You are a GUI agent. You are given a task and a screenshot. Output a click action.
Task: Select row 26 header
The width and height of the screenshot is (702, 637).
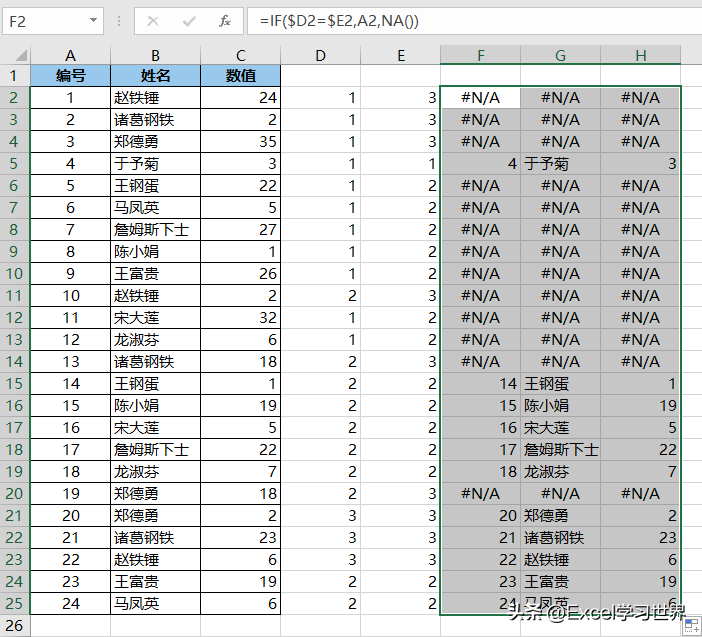coord(14,625)
